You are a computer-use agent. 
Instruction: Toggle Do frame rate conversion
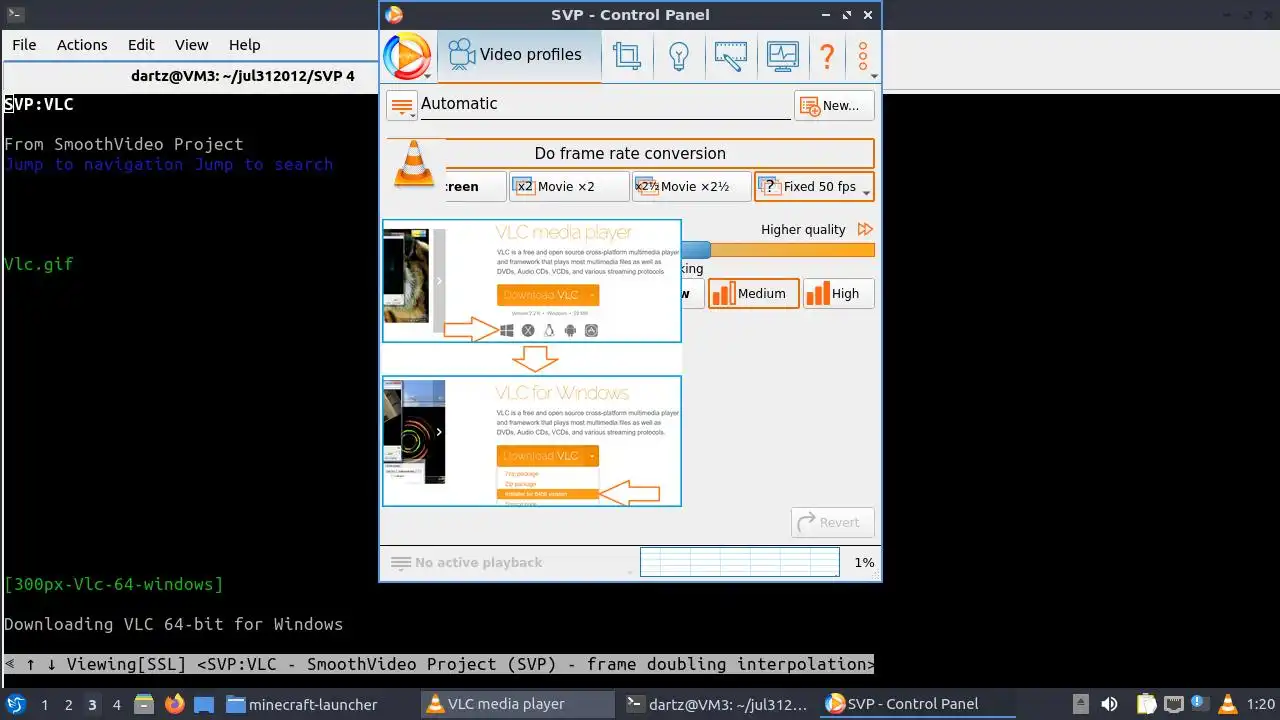pyautogui.click(x=630, y=153)
